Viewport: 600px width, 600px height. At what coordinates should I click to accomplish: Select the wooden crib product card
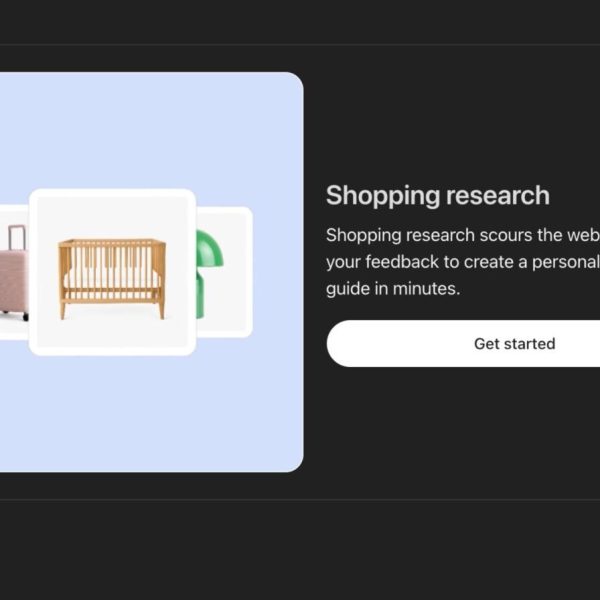[x=112, y=271]
